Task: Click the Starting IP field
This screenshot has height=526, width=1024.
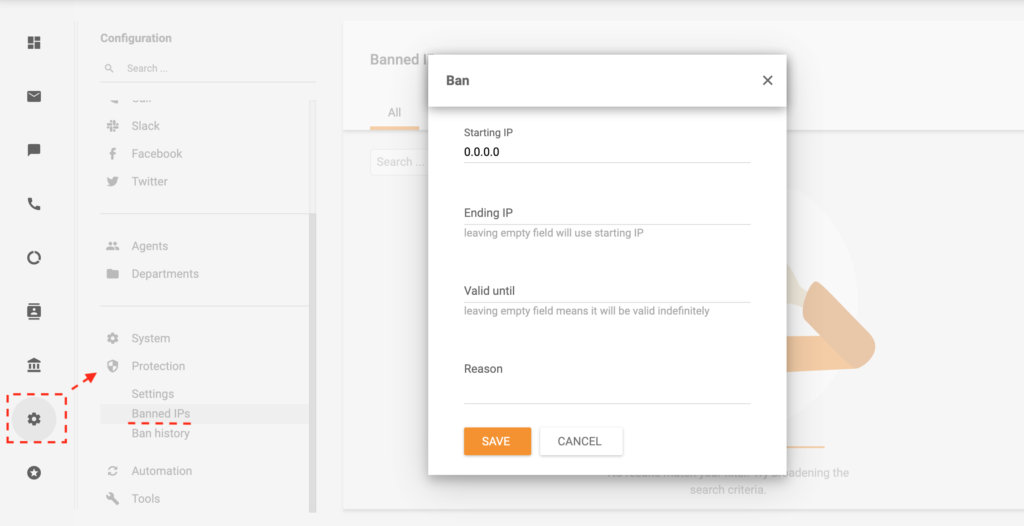Action: [606, 152]
